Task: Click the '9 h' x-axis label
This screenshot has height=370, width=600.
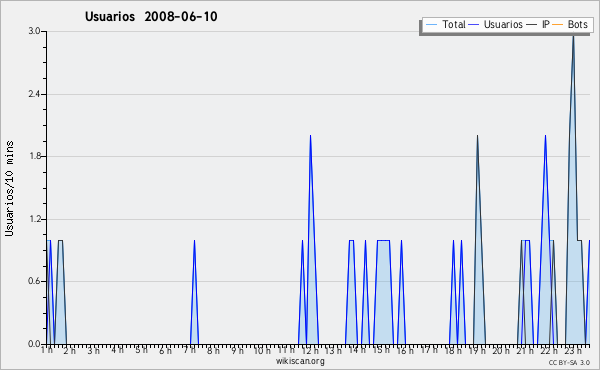Action: point(237,350)
